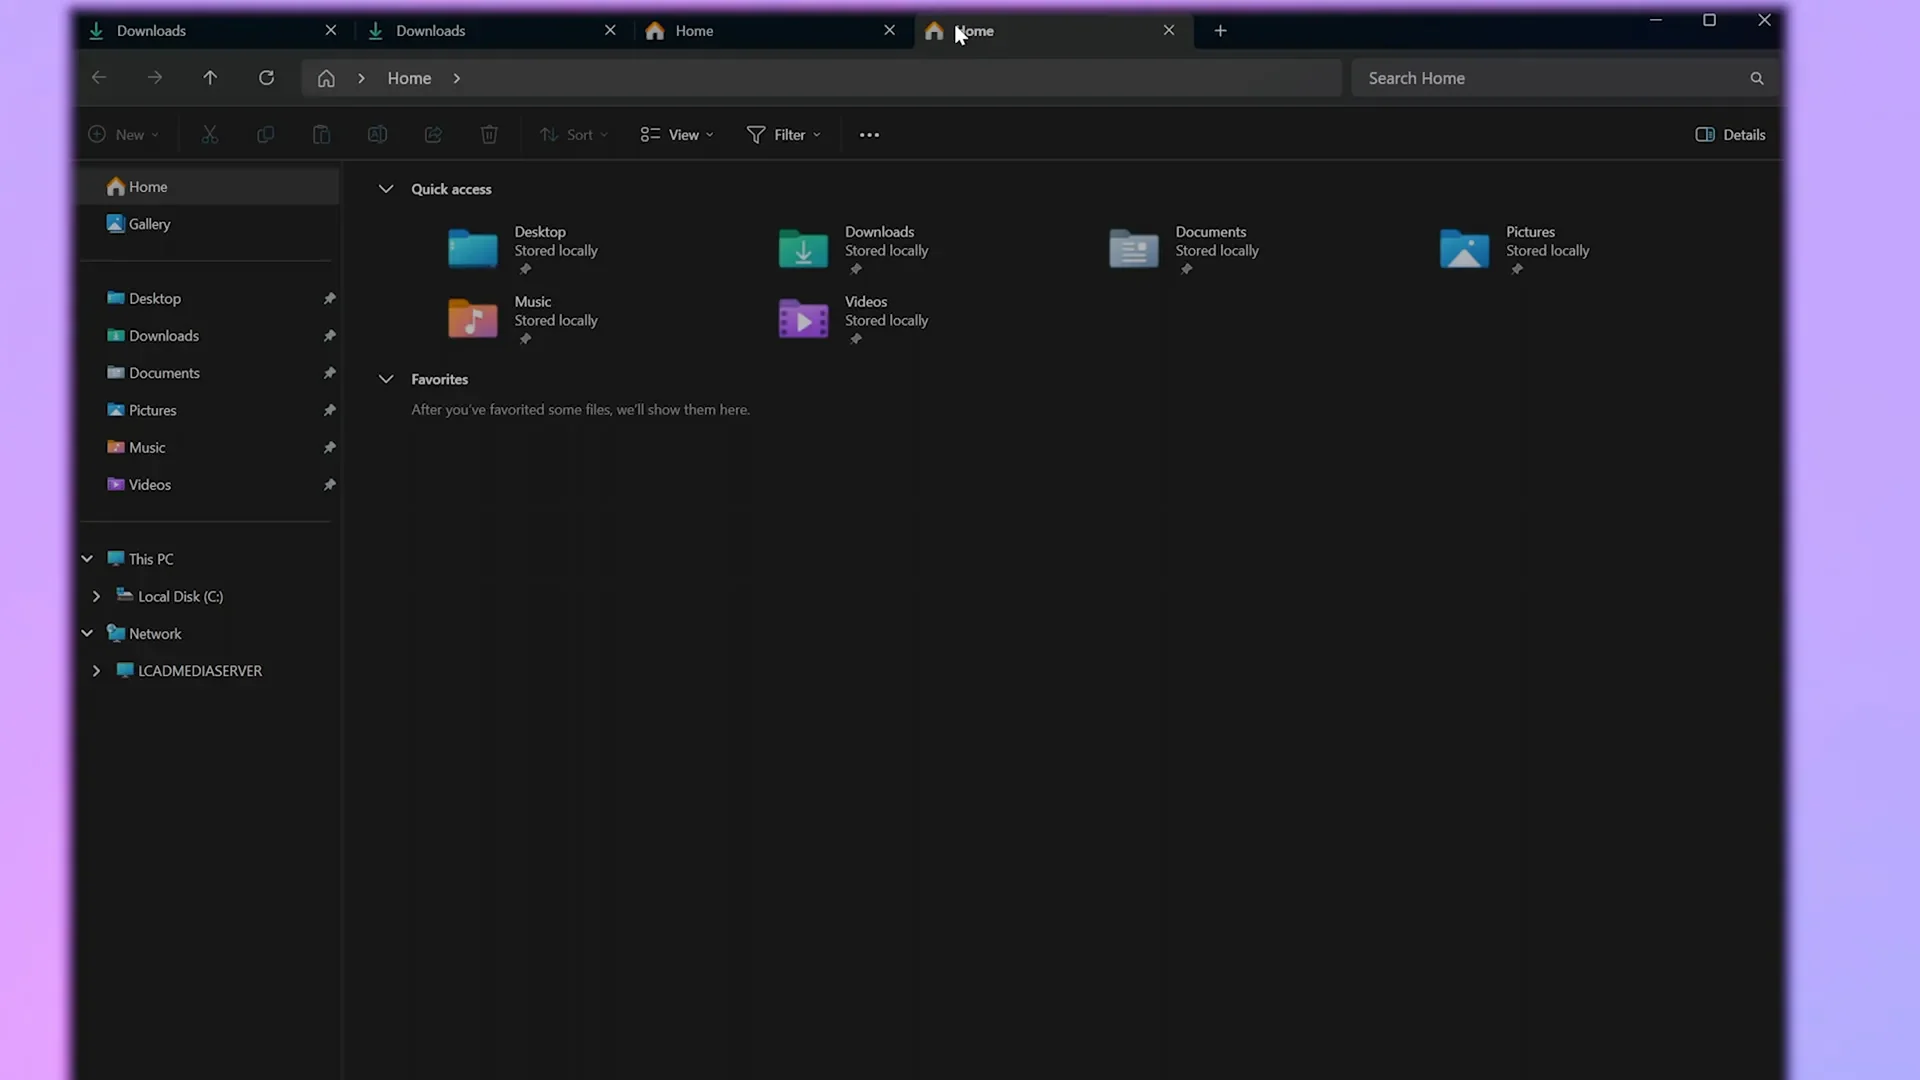Click the search magnifier icon
Viewport: 1920px width, 1080px height.
(1757, 78)
